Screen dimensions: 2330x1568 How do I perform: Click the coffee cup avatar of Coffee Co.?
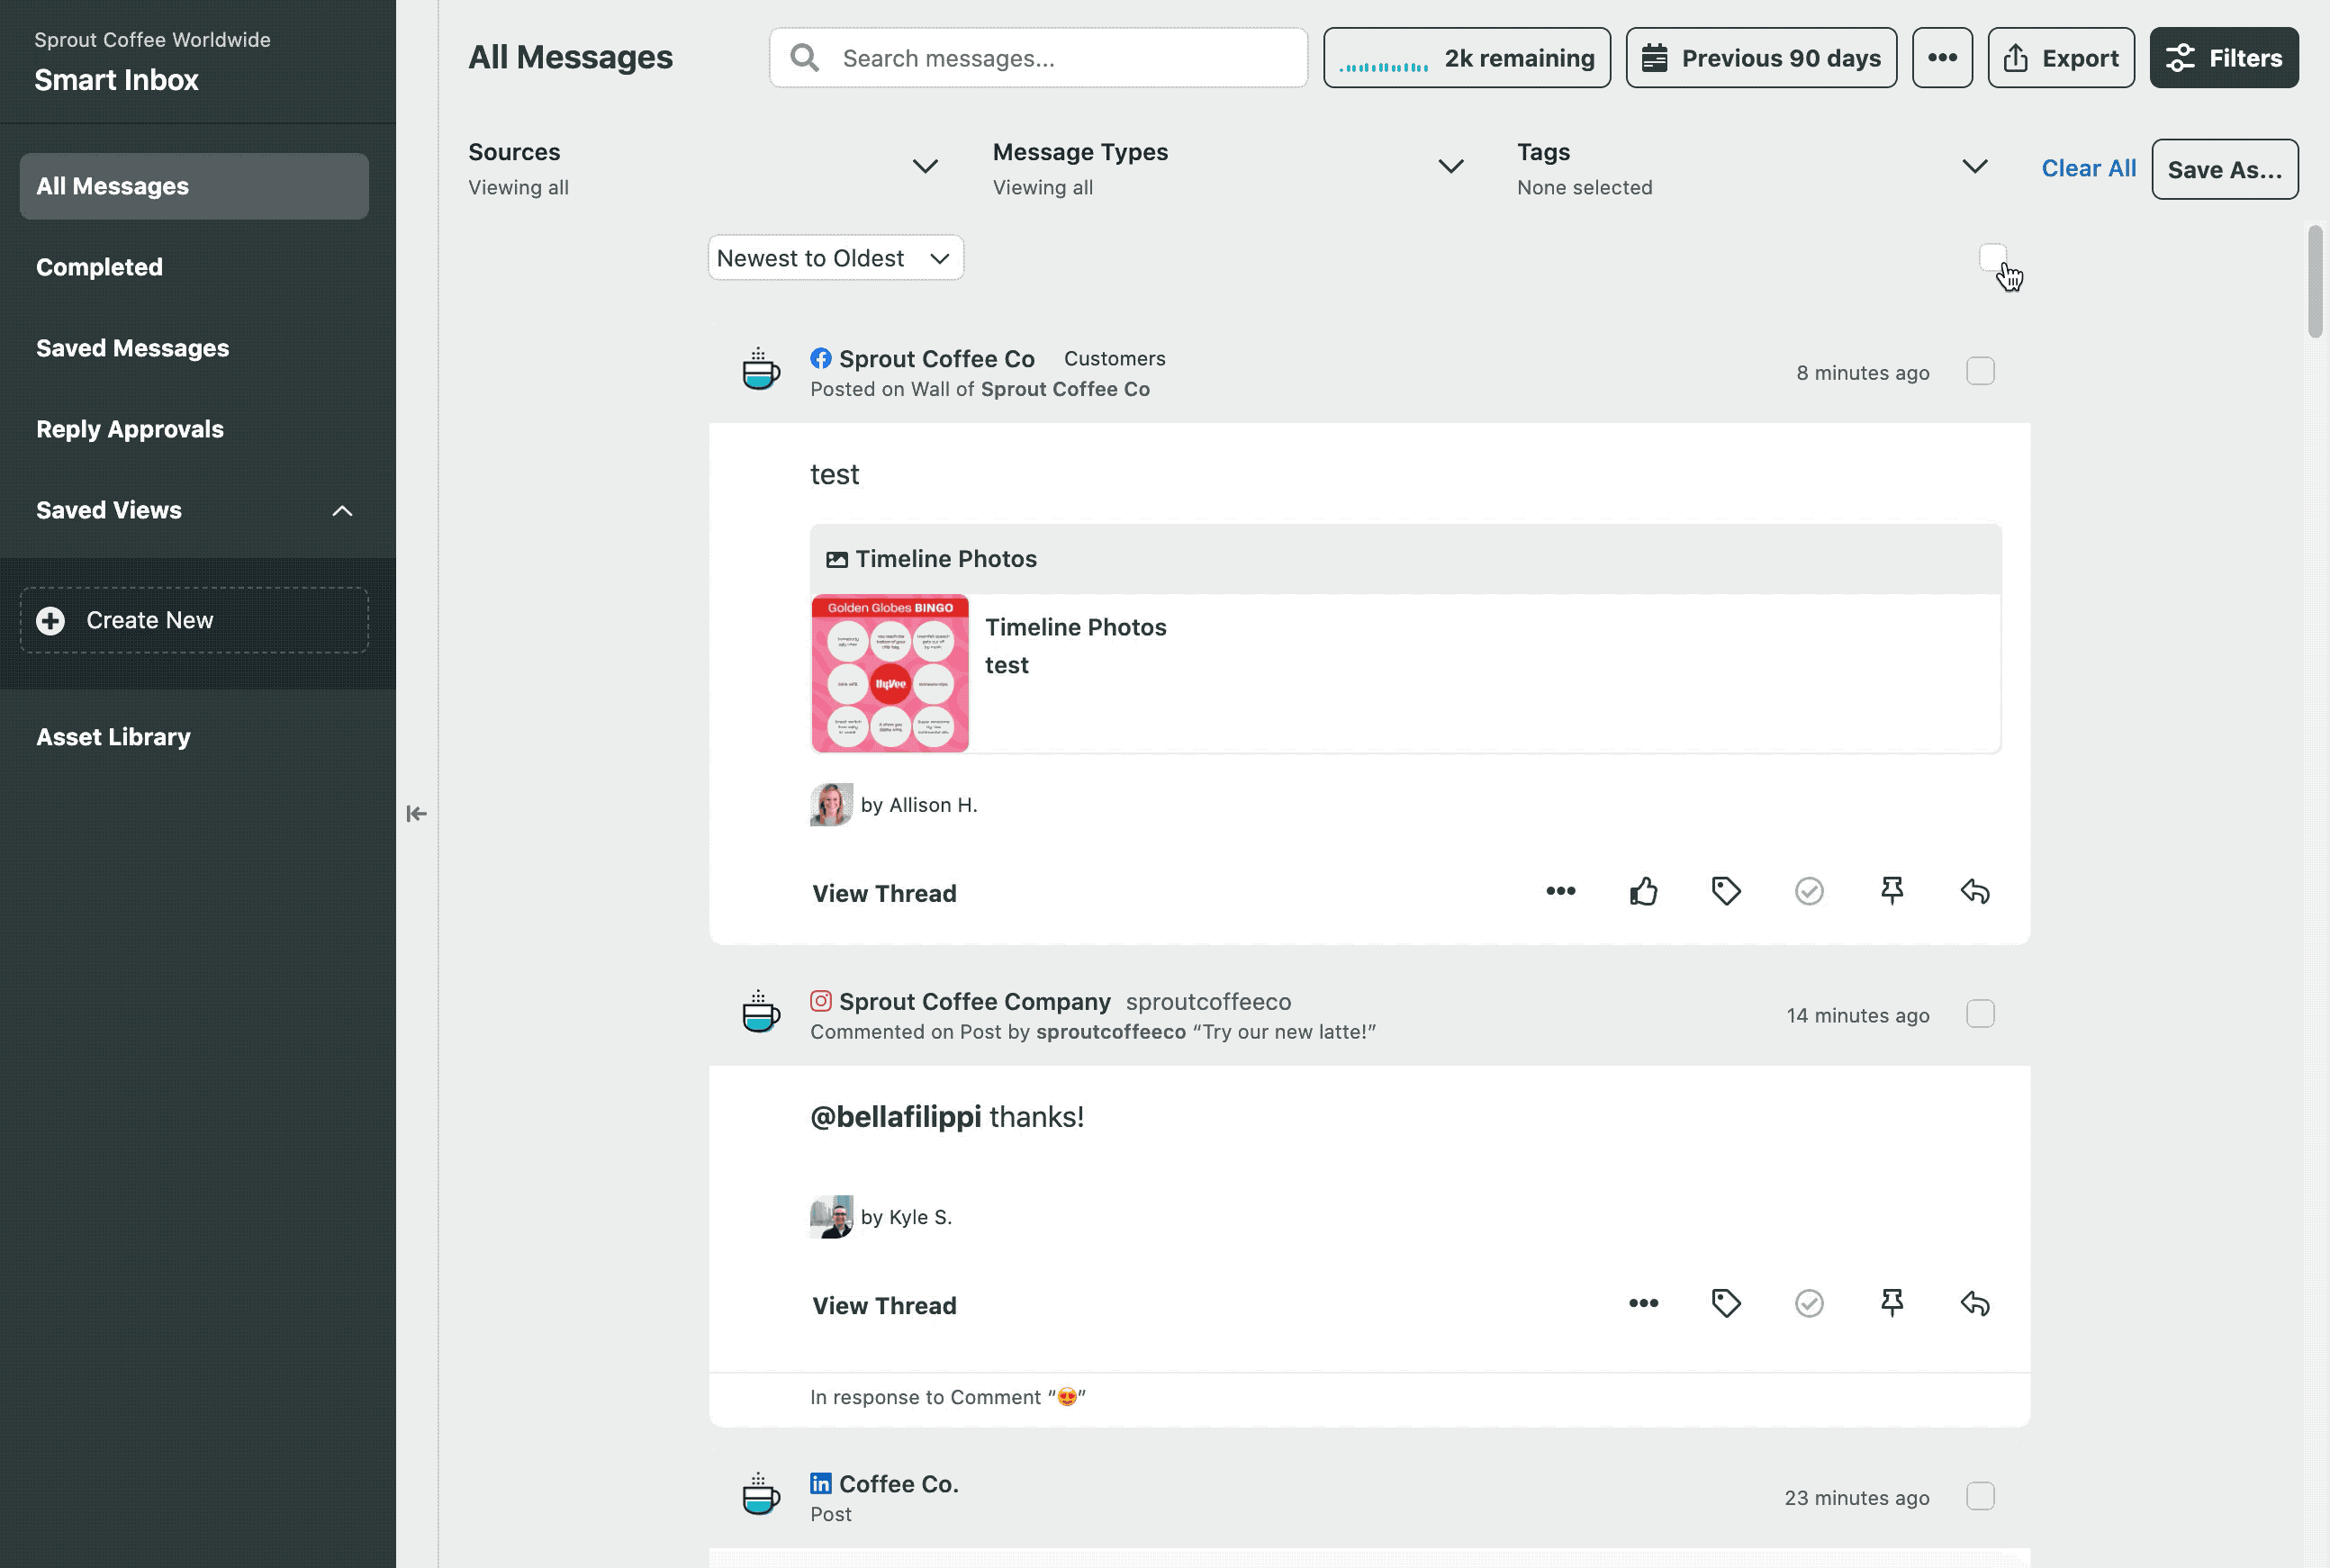(761, 1494)
